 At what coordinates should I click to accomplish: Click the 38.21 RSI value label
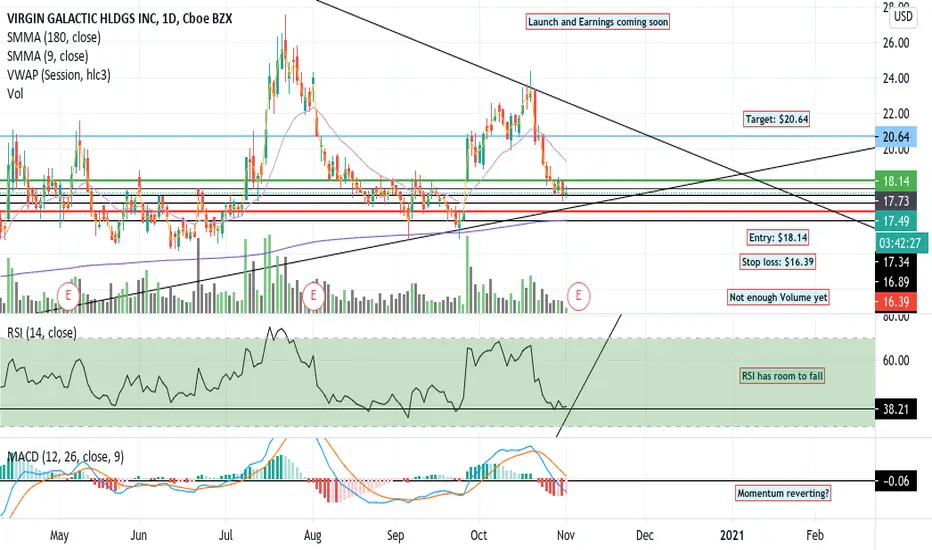(896, 409)
